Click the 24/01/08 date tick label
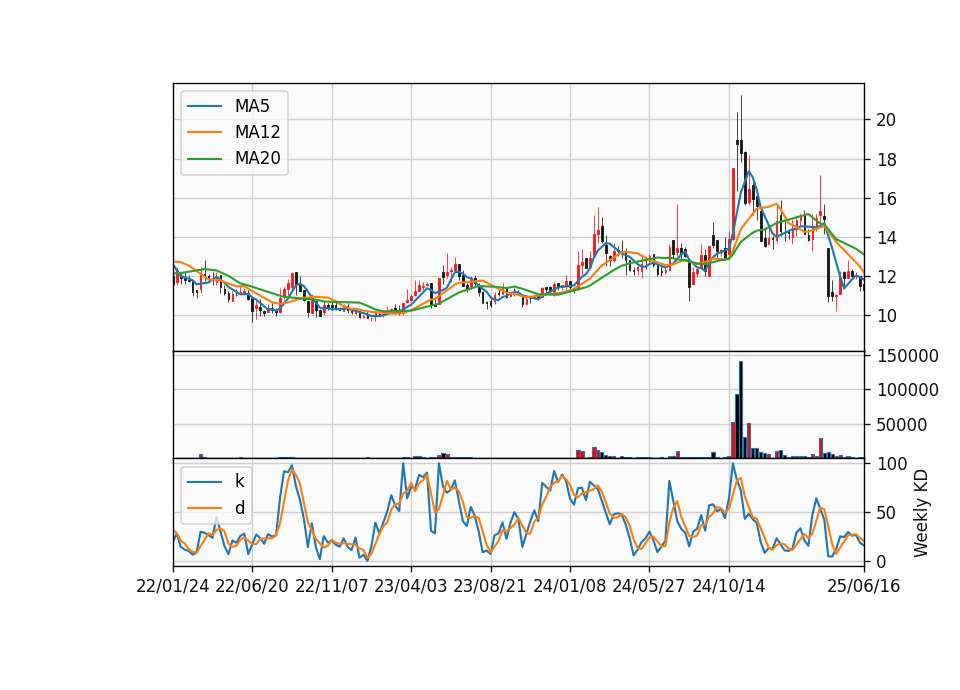 pyautogui.click(x=569, y=586)
